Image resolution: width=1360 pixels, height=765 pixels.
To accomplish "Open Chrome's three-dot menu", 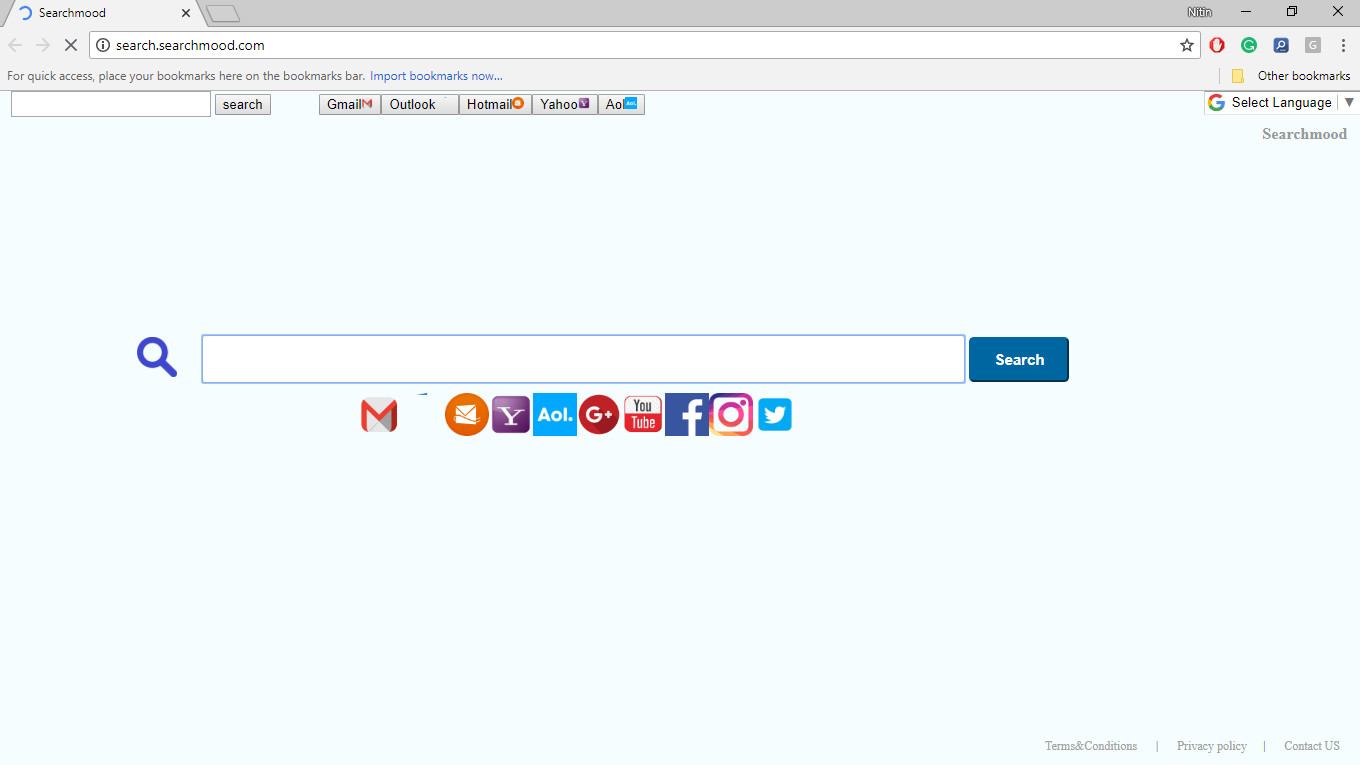I will coord(1343,45).
